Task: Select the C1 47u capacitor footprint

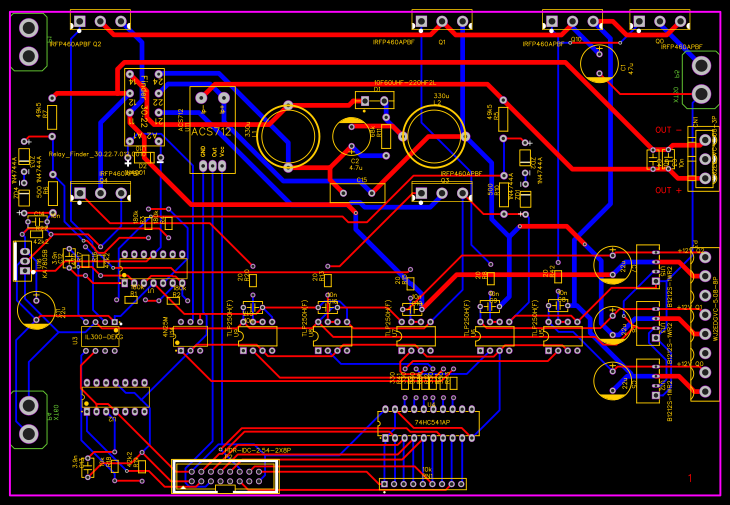Action: (600, 63)
